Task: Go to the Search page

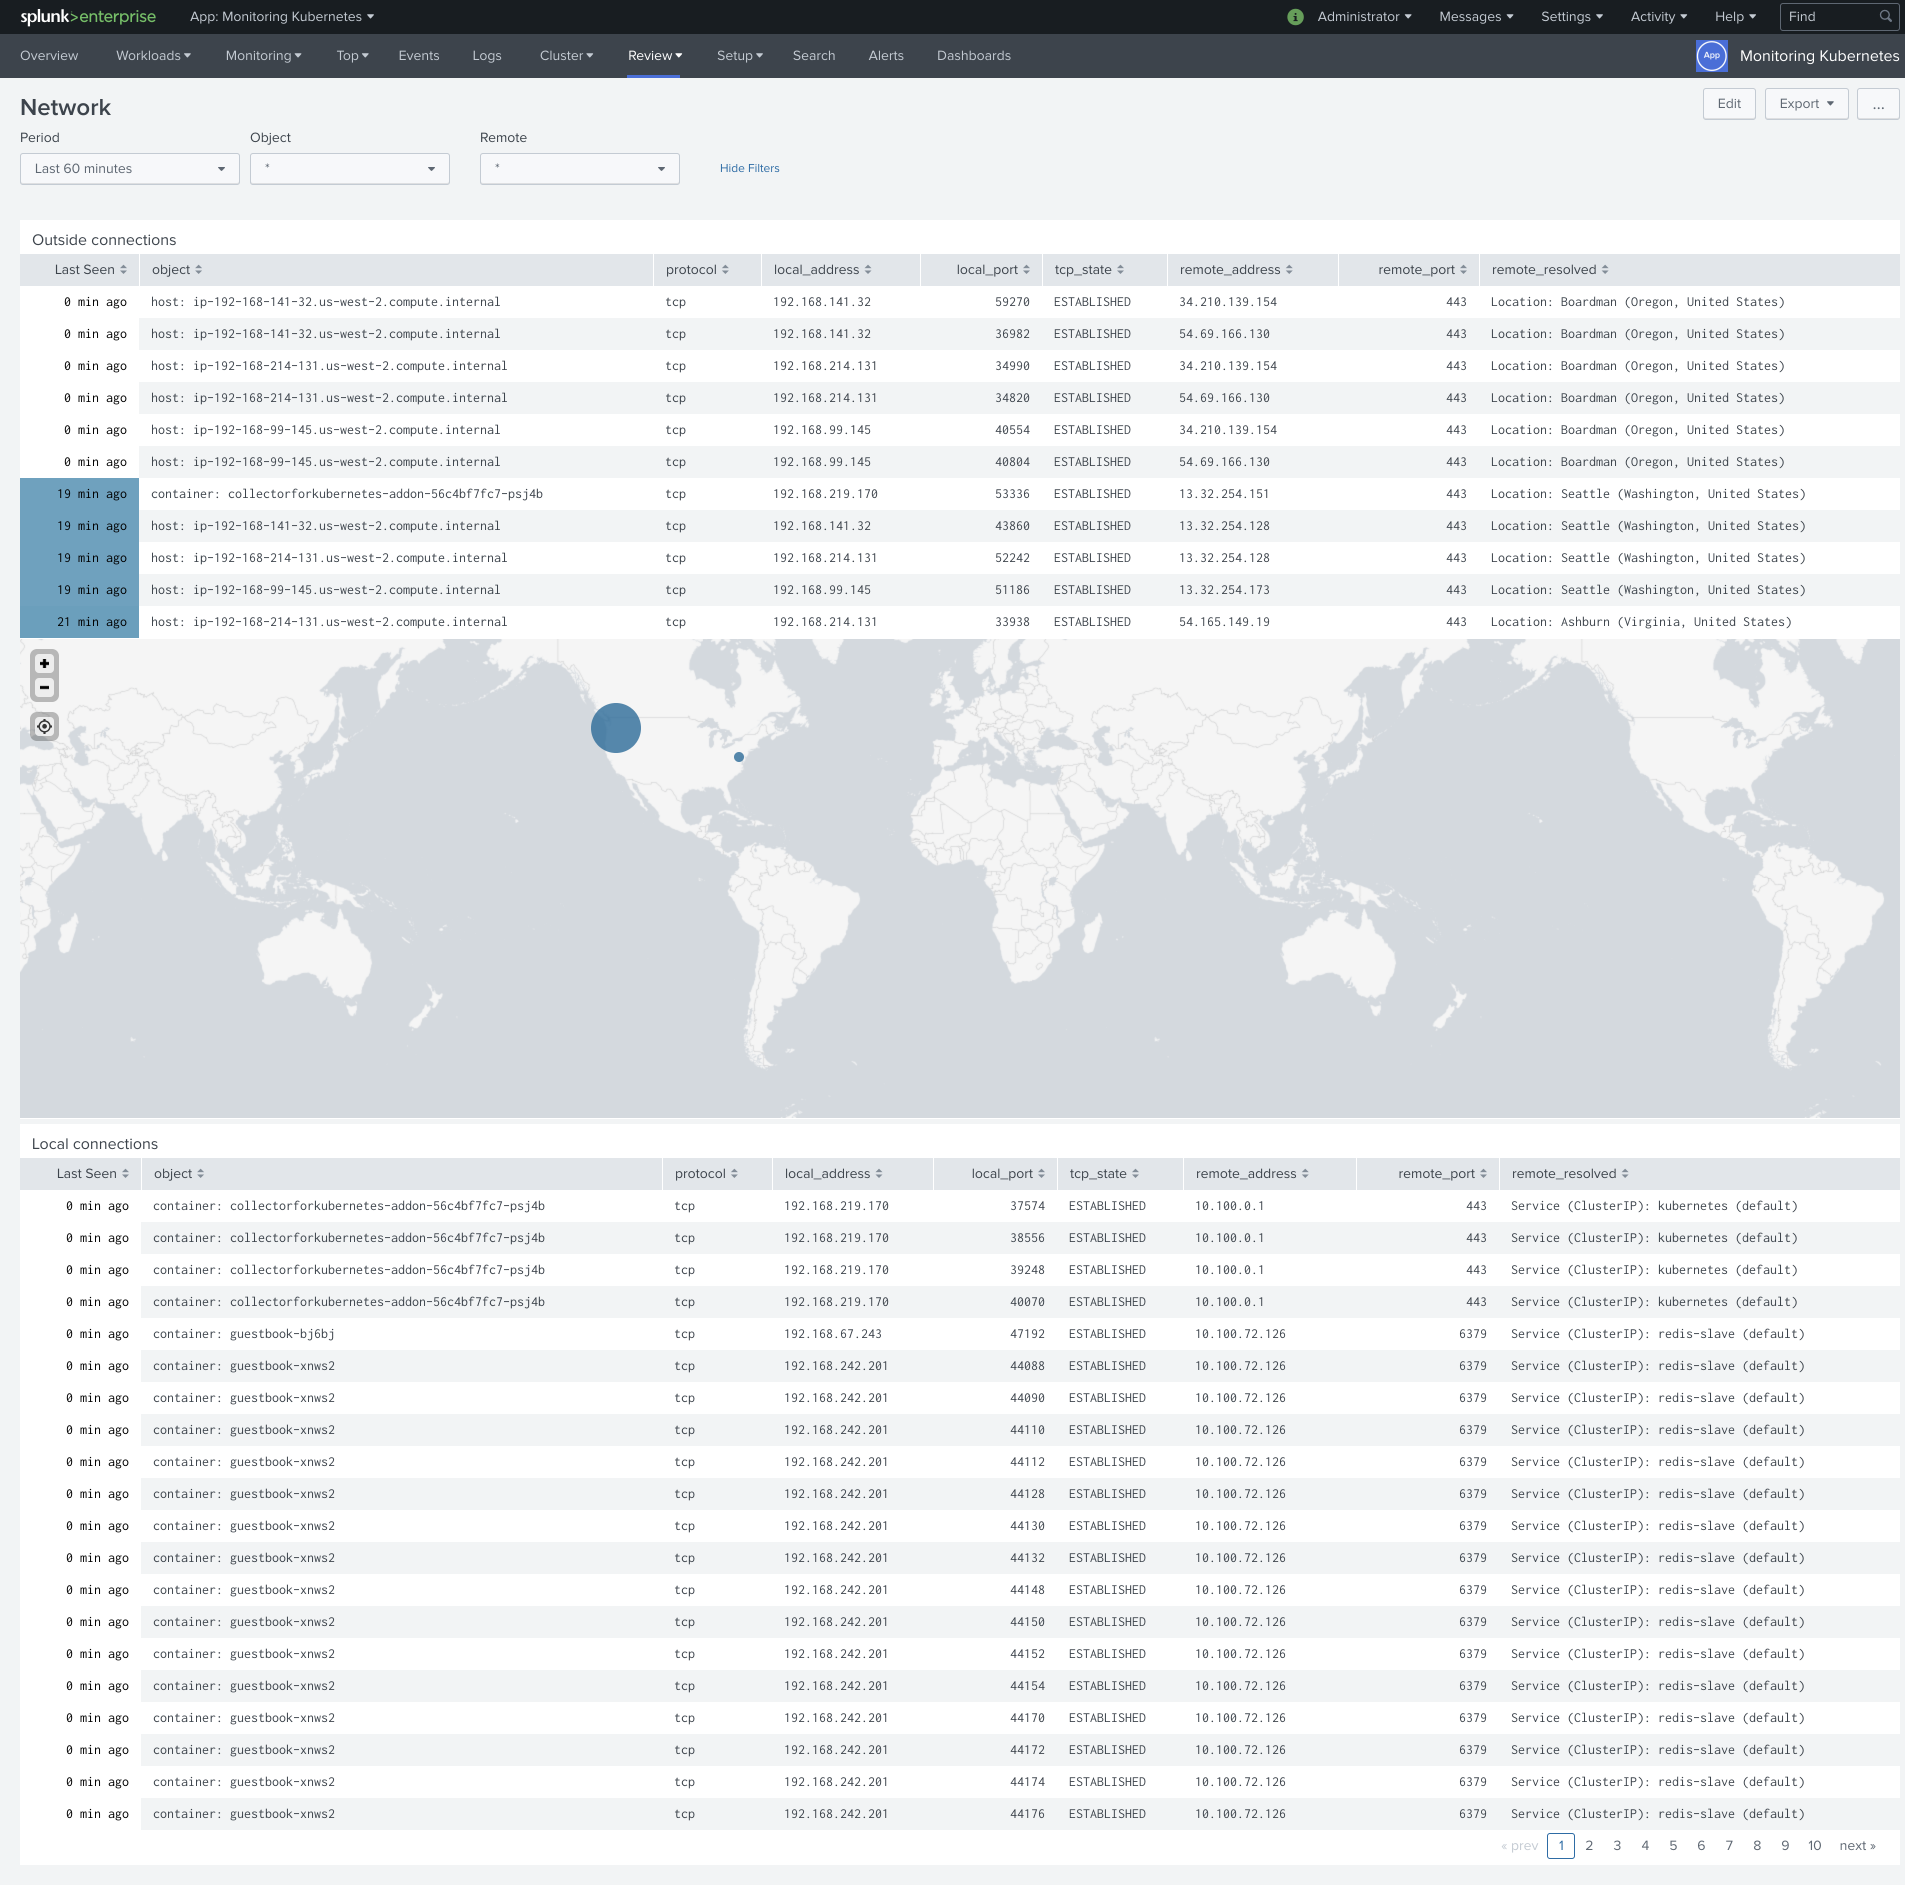Action: click(813, 56)
